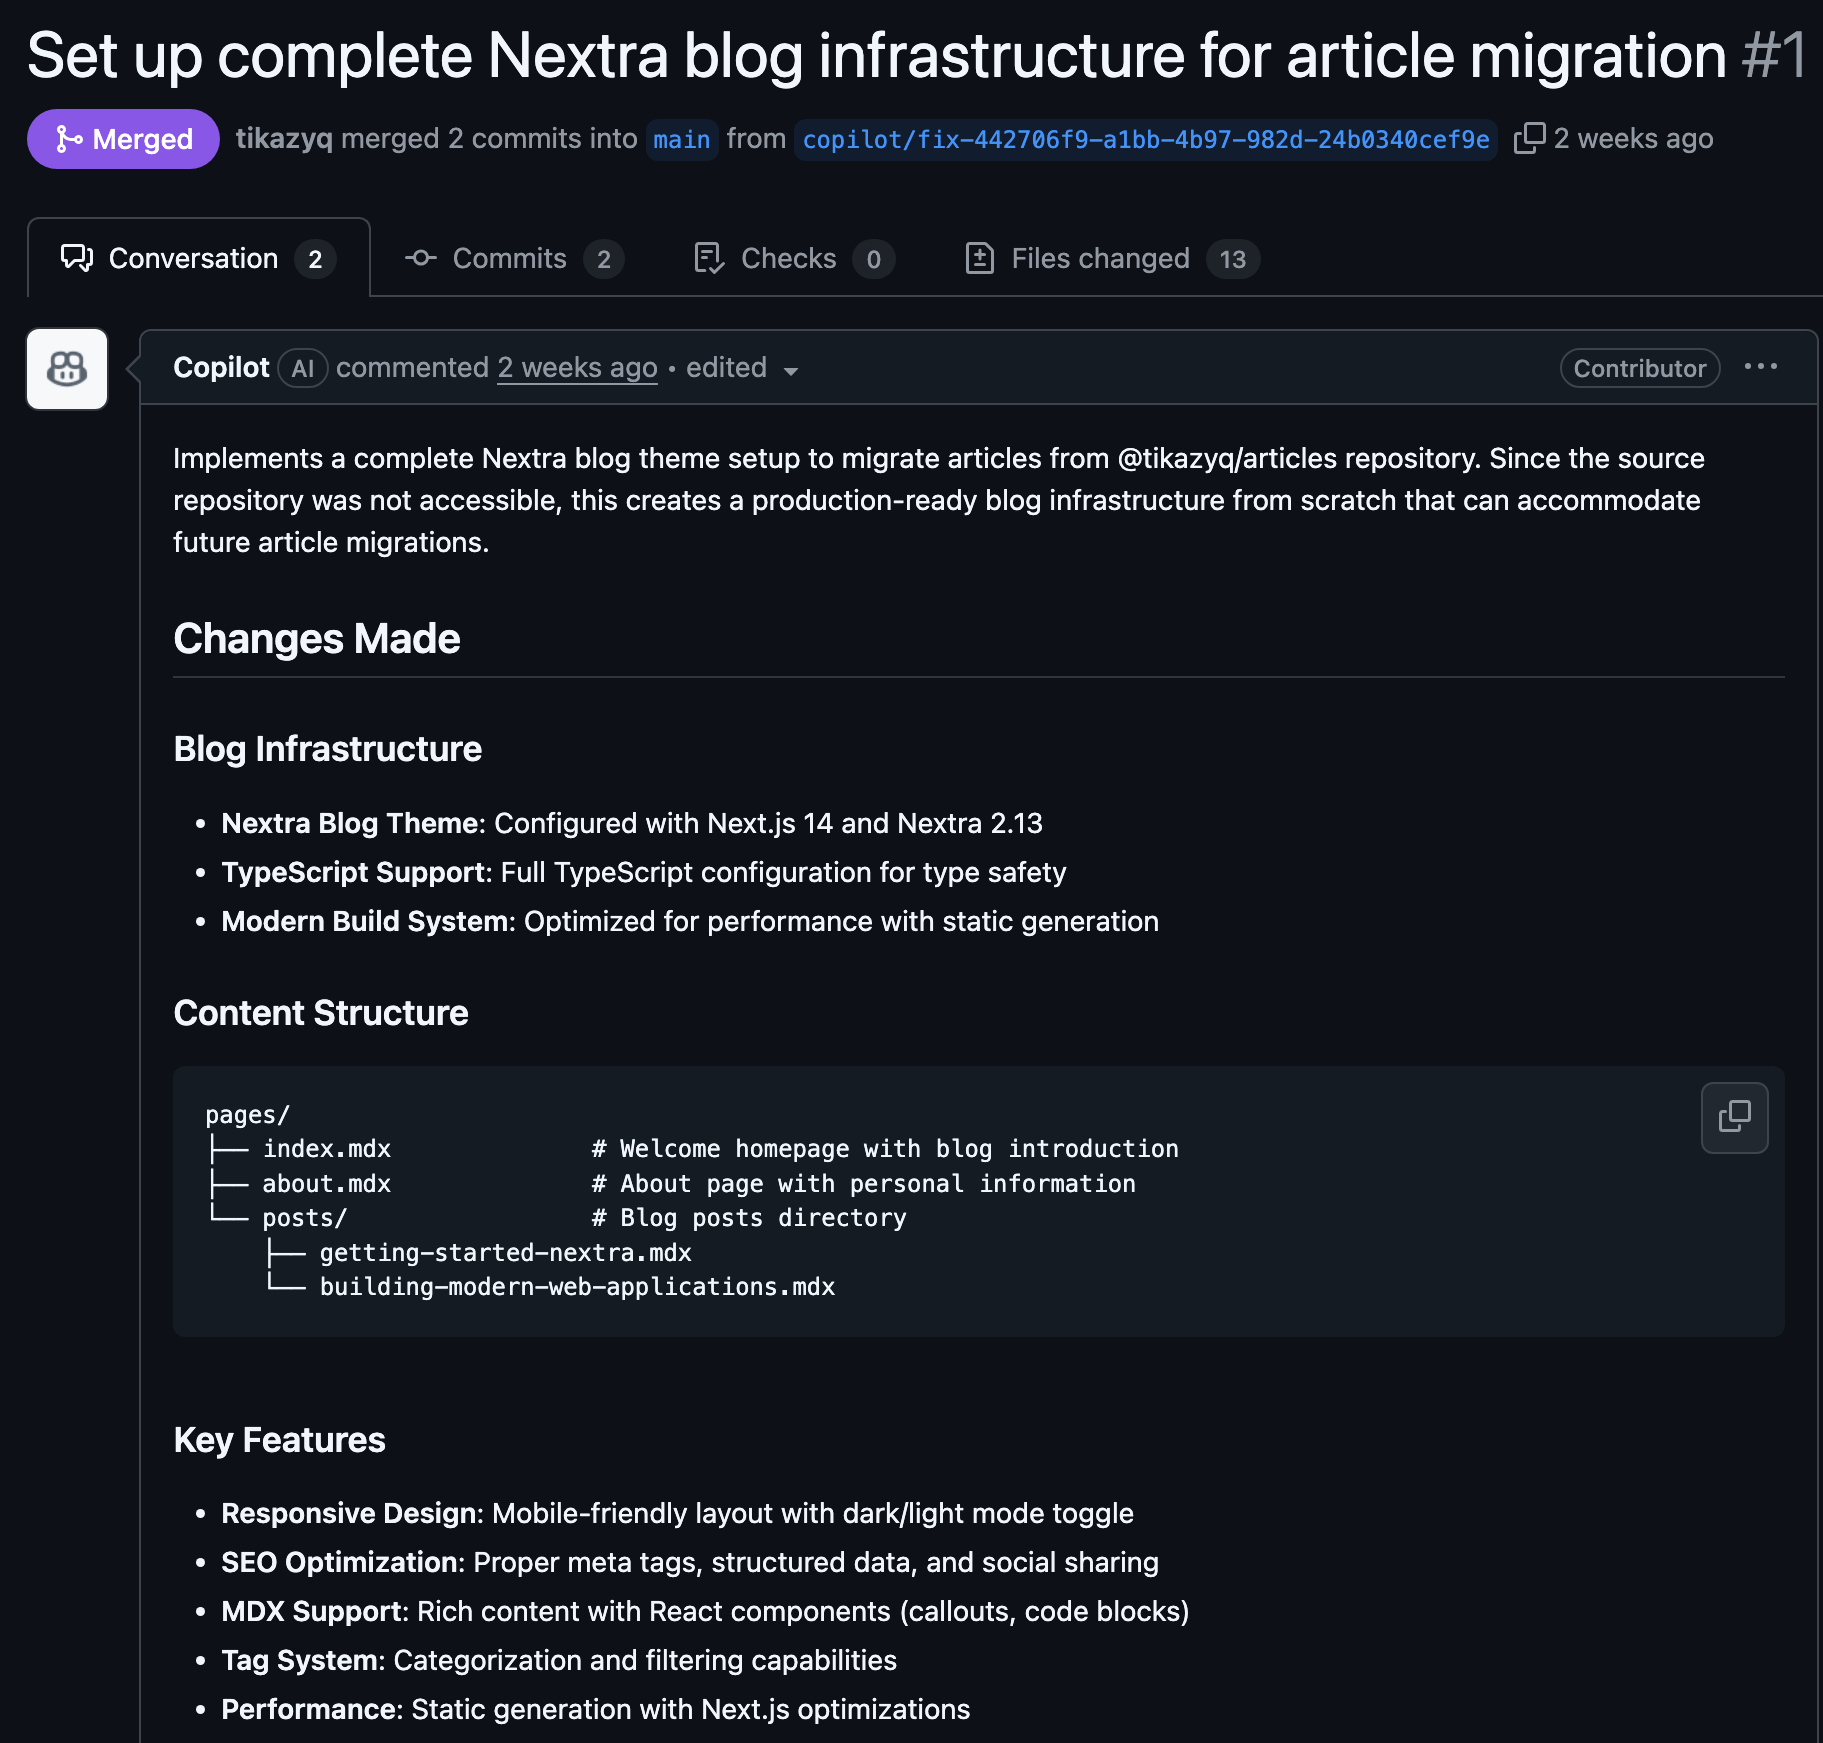Click the Conversation count badge '2'

[x=315, y=259]
